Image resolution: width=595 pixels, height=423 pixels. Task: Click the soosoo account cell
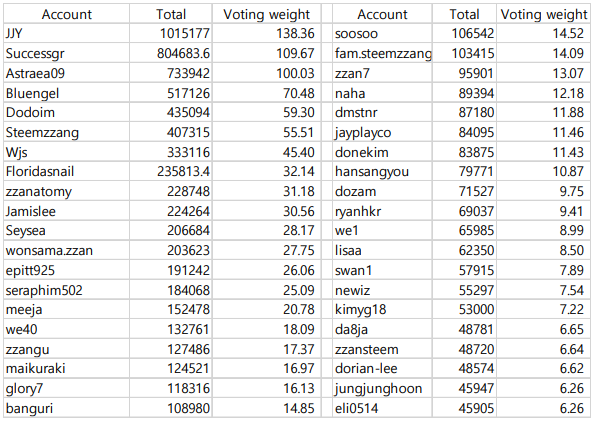point(382,33)
